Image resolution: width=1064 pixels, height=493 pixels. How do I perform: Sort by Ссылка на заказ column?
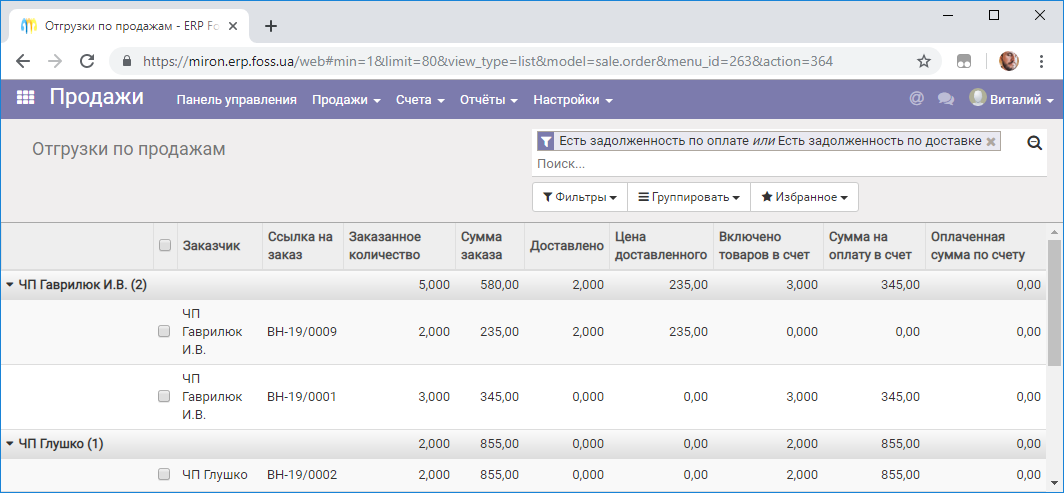click(x=303, y=245)
